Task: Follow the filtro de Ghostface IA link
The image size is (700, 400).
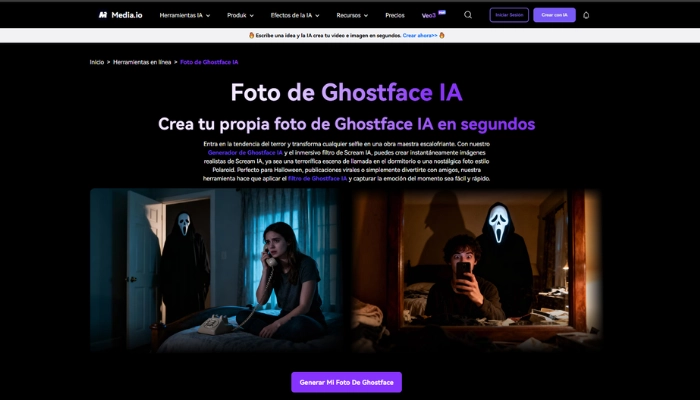Action: click(317, 179)
